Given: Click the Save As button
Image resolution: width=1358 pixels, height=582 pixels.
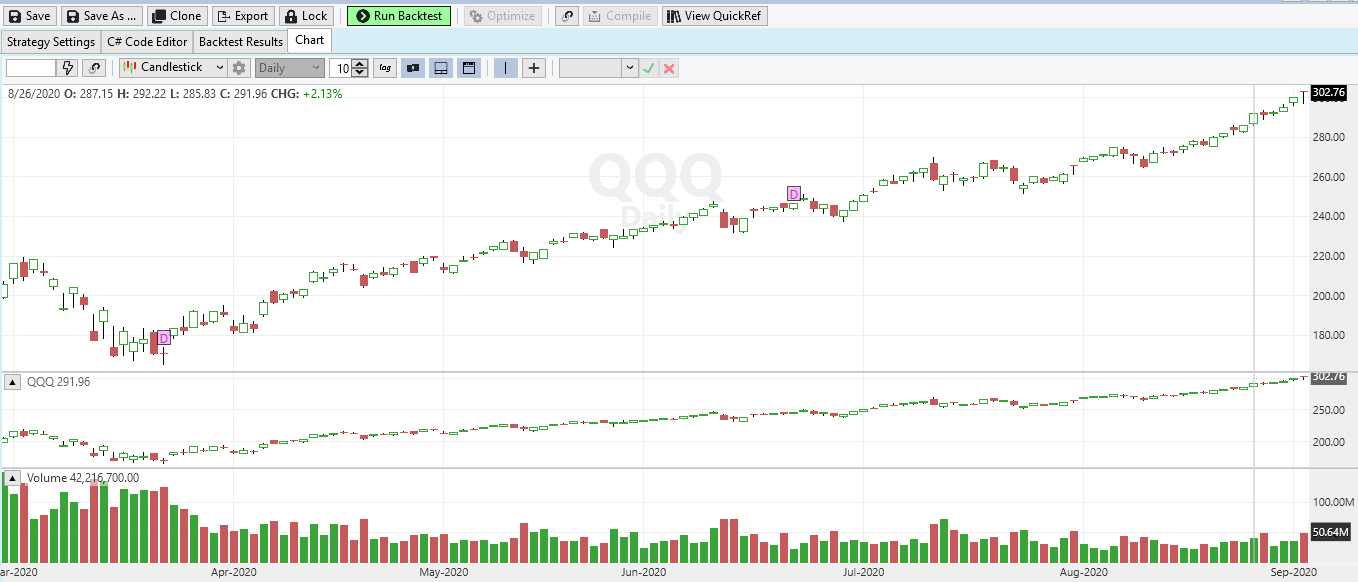Looking at the screenshot, I should click(x=101, y=16).
